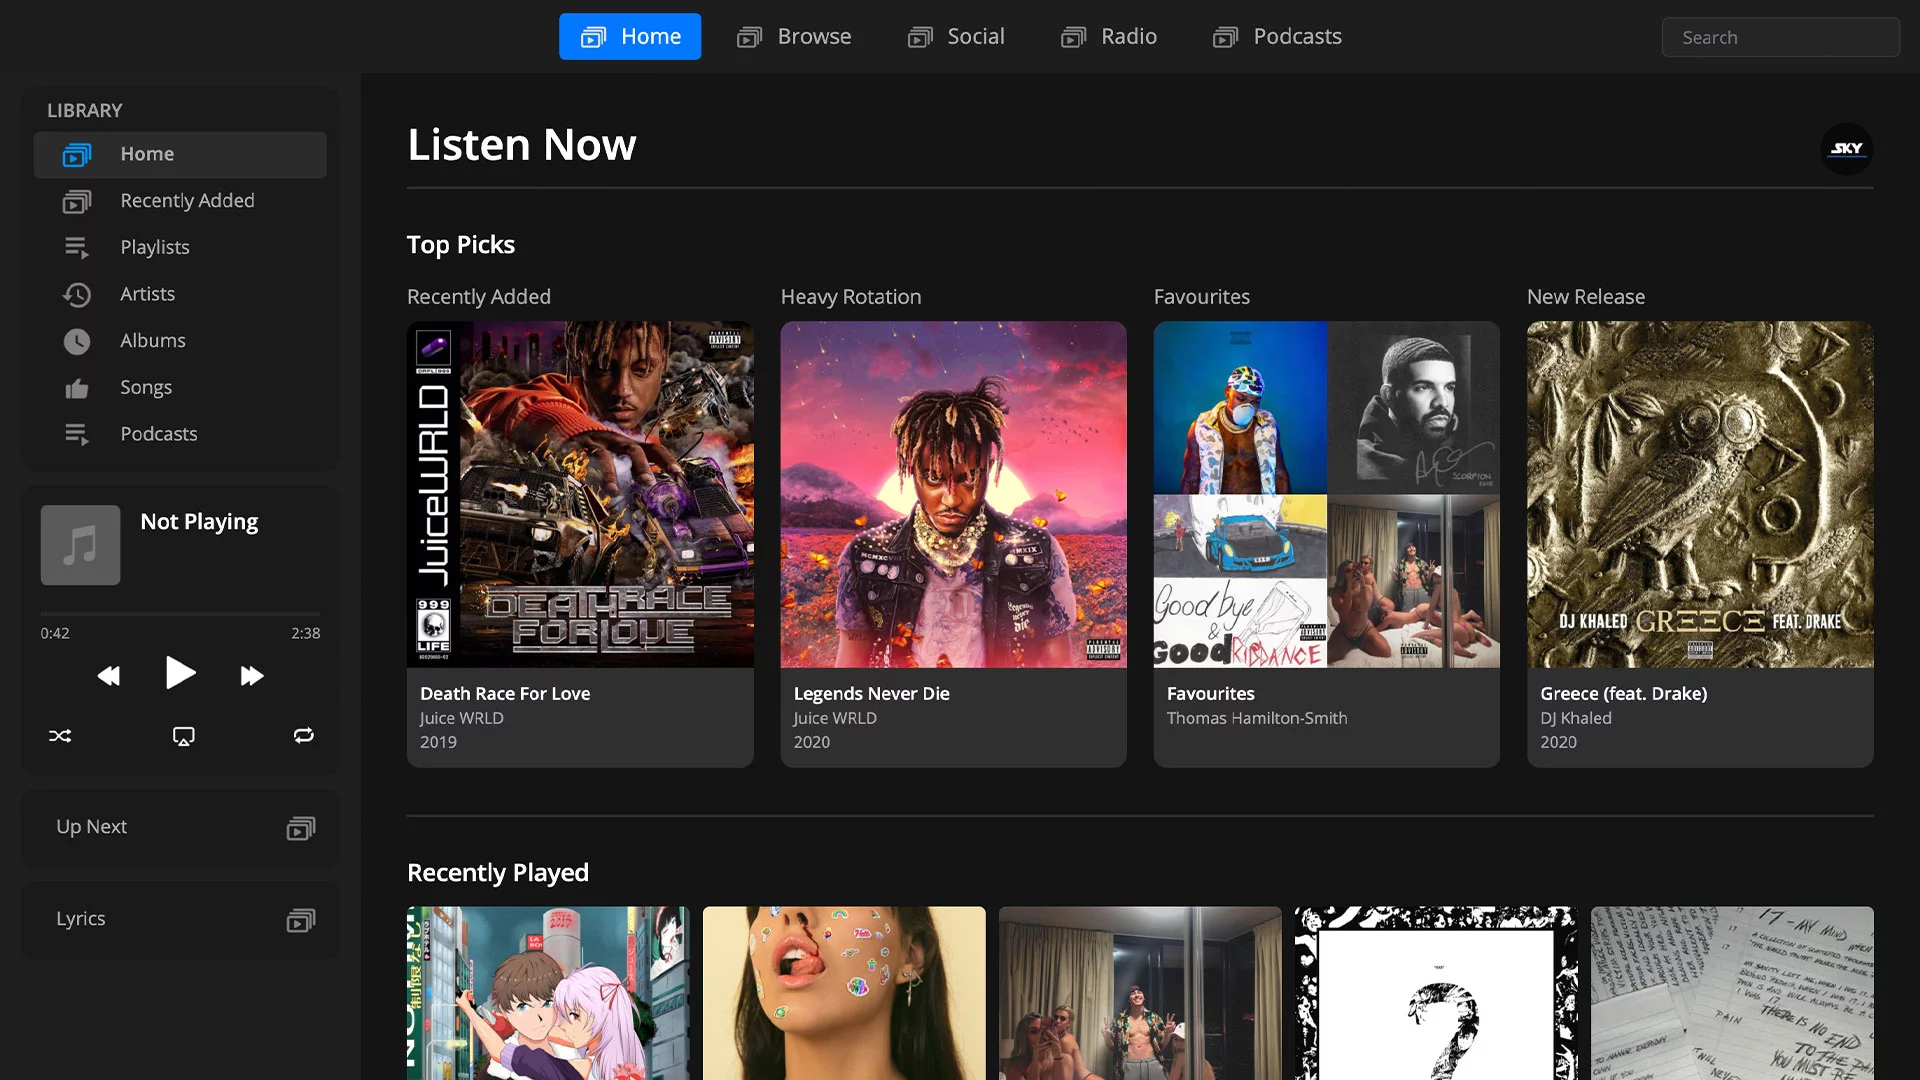Click the Recently Played heading

pos(498,873)
